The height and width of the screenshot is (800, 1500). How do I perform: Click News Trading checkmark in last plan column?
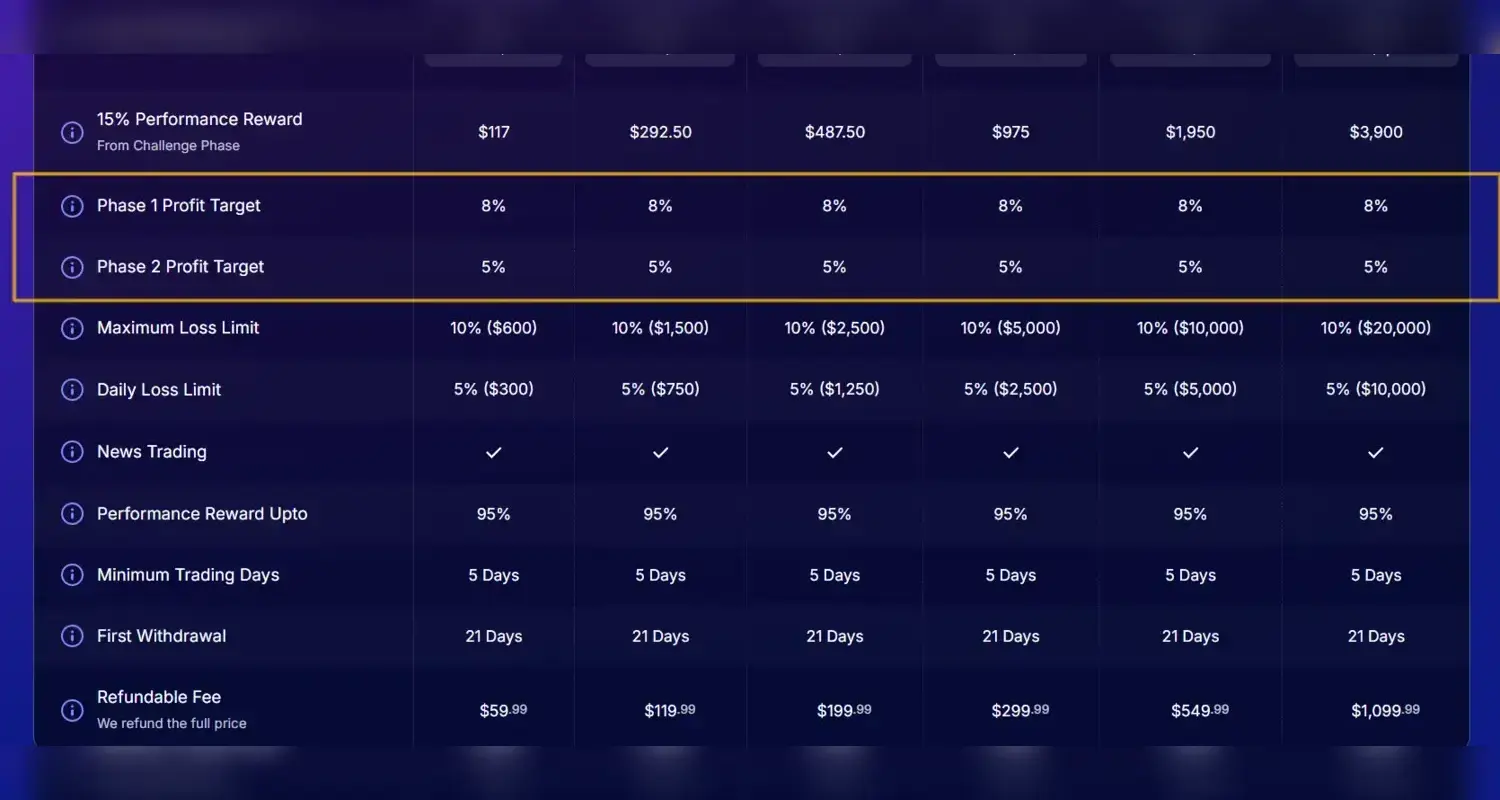(1376, 452)
